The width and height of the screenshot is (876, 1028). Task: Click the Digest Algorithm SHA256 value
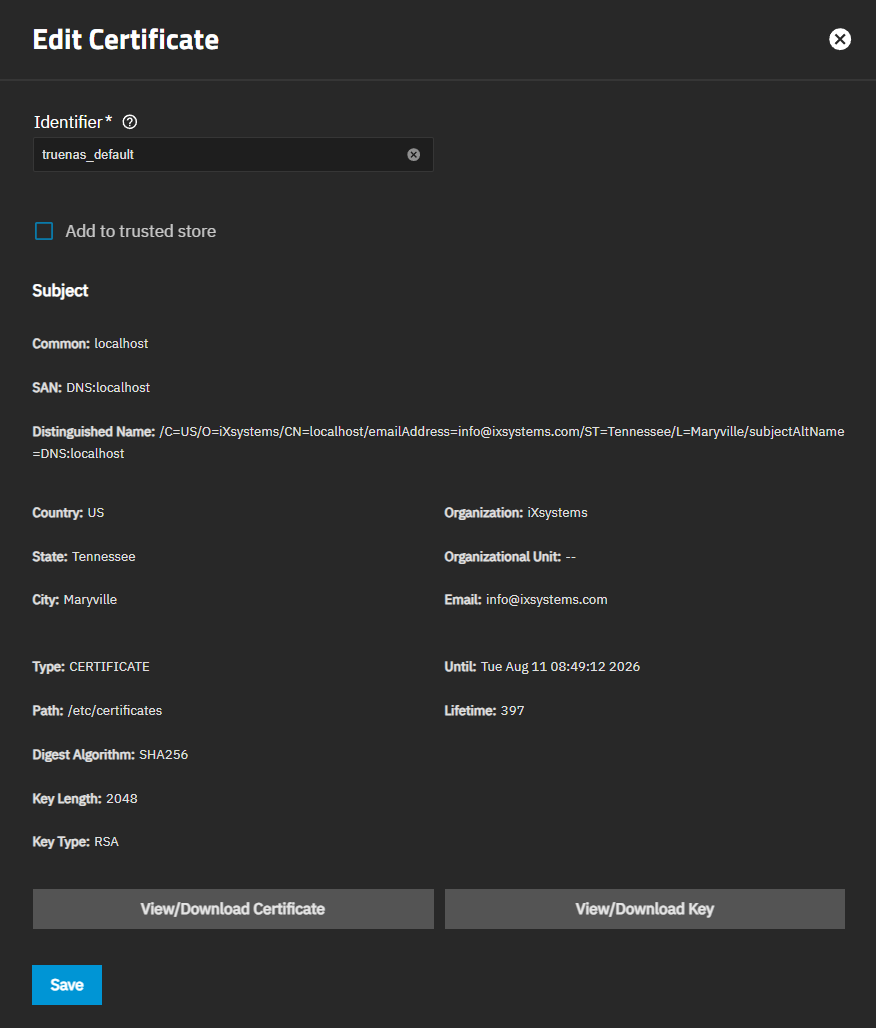[x=163, y=755]
